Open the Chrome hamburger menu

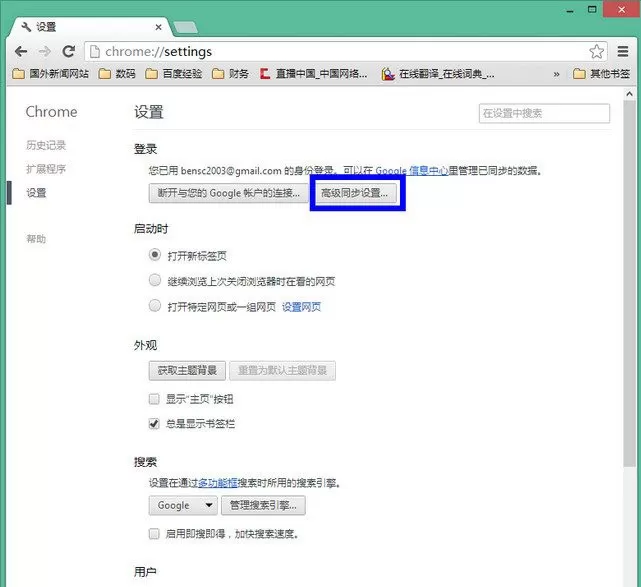623,52
